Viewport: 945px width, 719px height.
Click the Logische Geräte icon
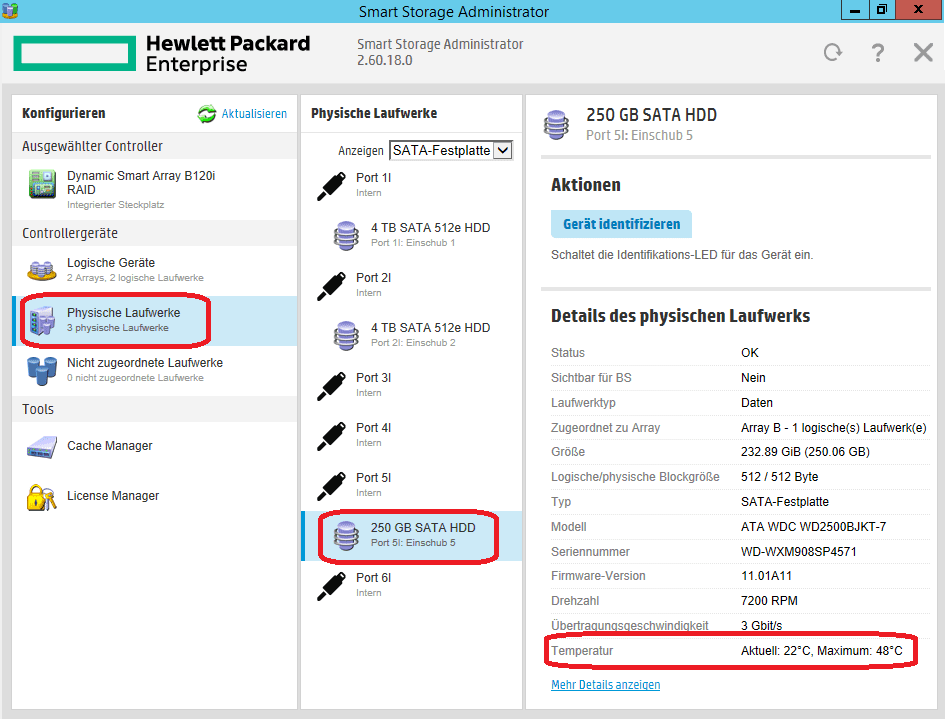click(x=42, y=271)
